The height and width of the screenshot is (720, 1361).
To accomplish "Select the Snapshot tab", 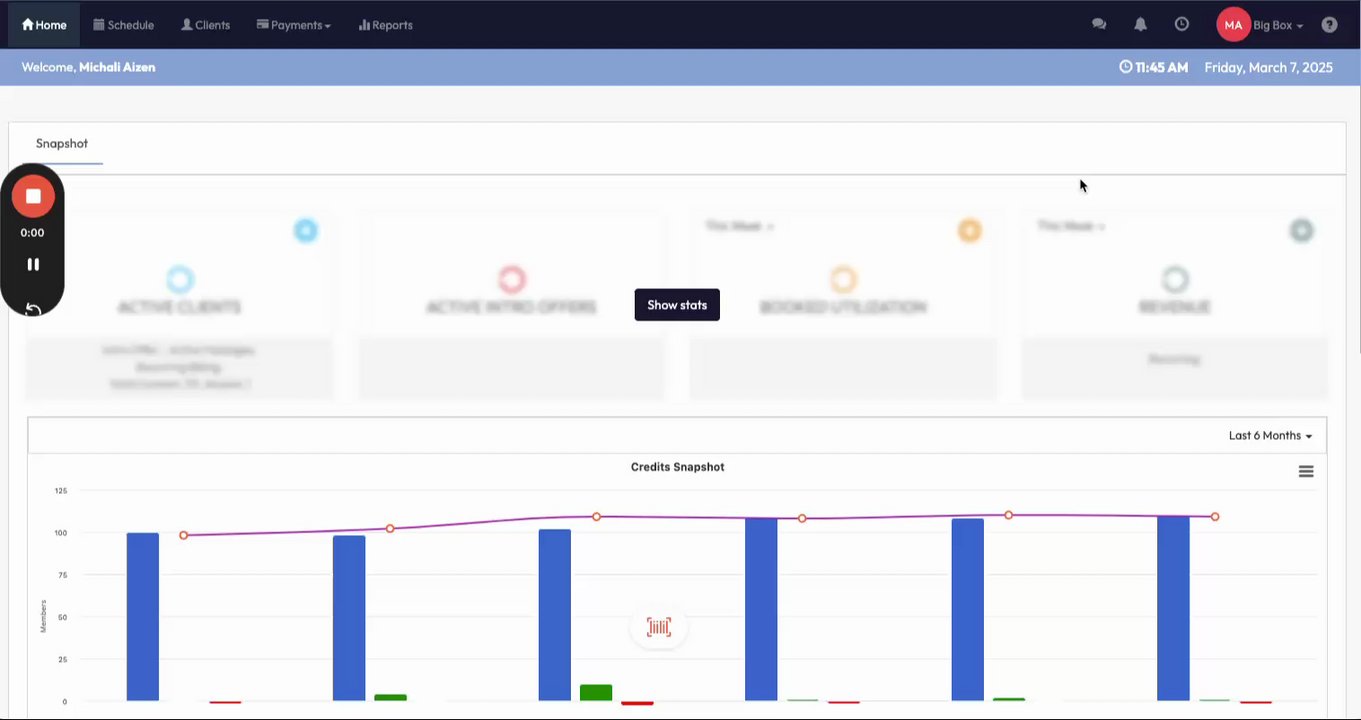I will coord(62,143).
